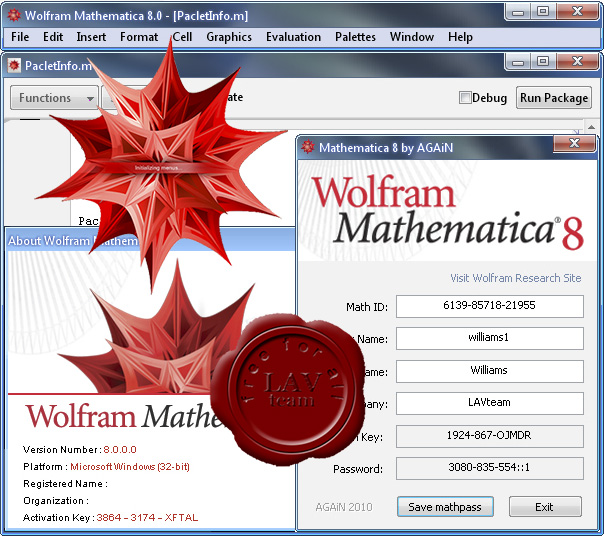
Task: Enable the Debug checkbox
Action: pos(465,97)
